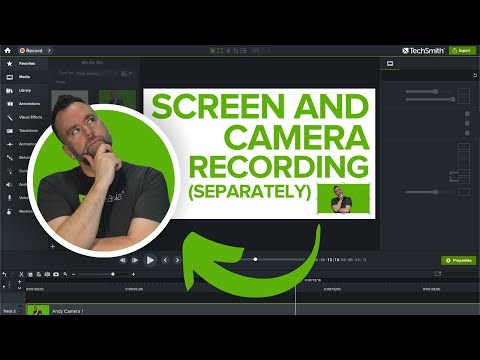Zoom out the timeline with minus

tap(74, 274)
